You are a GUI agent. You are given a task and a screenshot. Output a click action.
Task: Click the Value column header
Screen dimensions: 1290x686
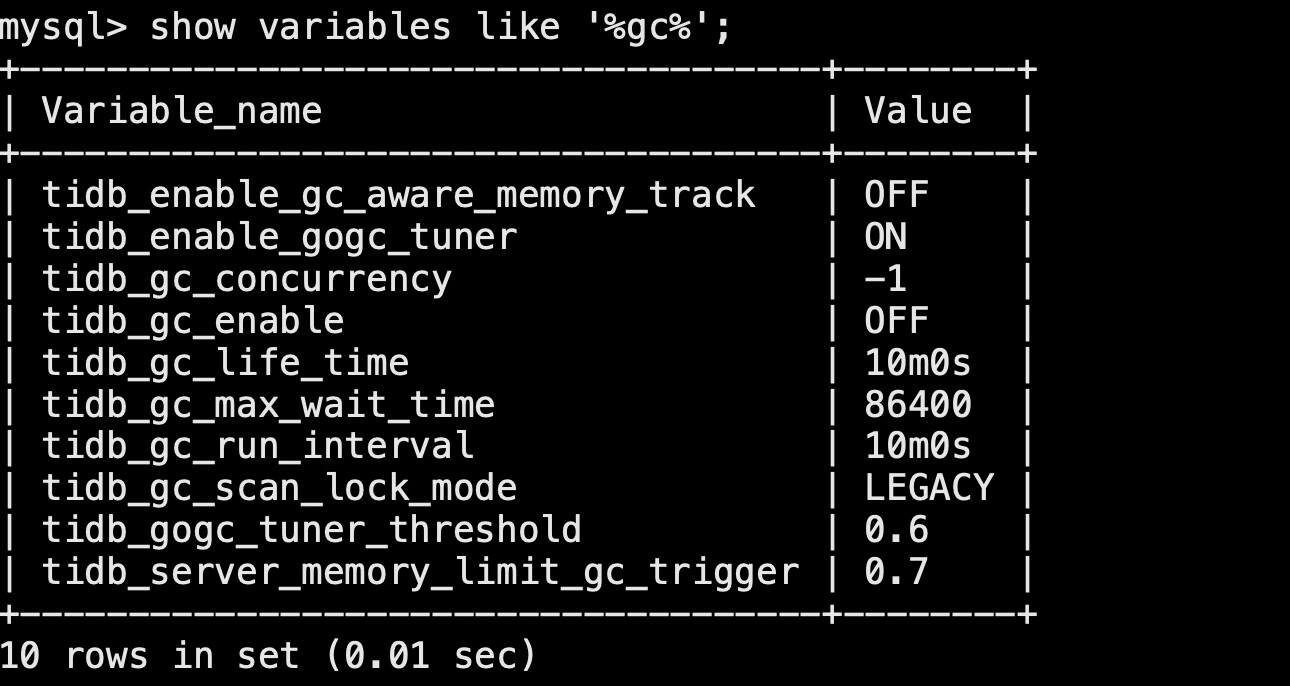point(917,111)
